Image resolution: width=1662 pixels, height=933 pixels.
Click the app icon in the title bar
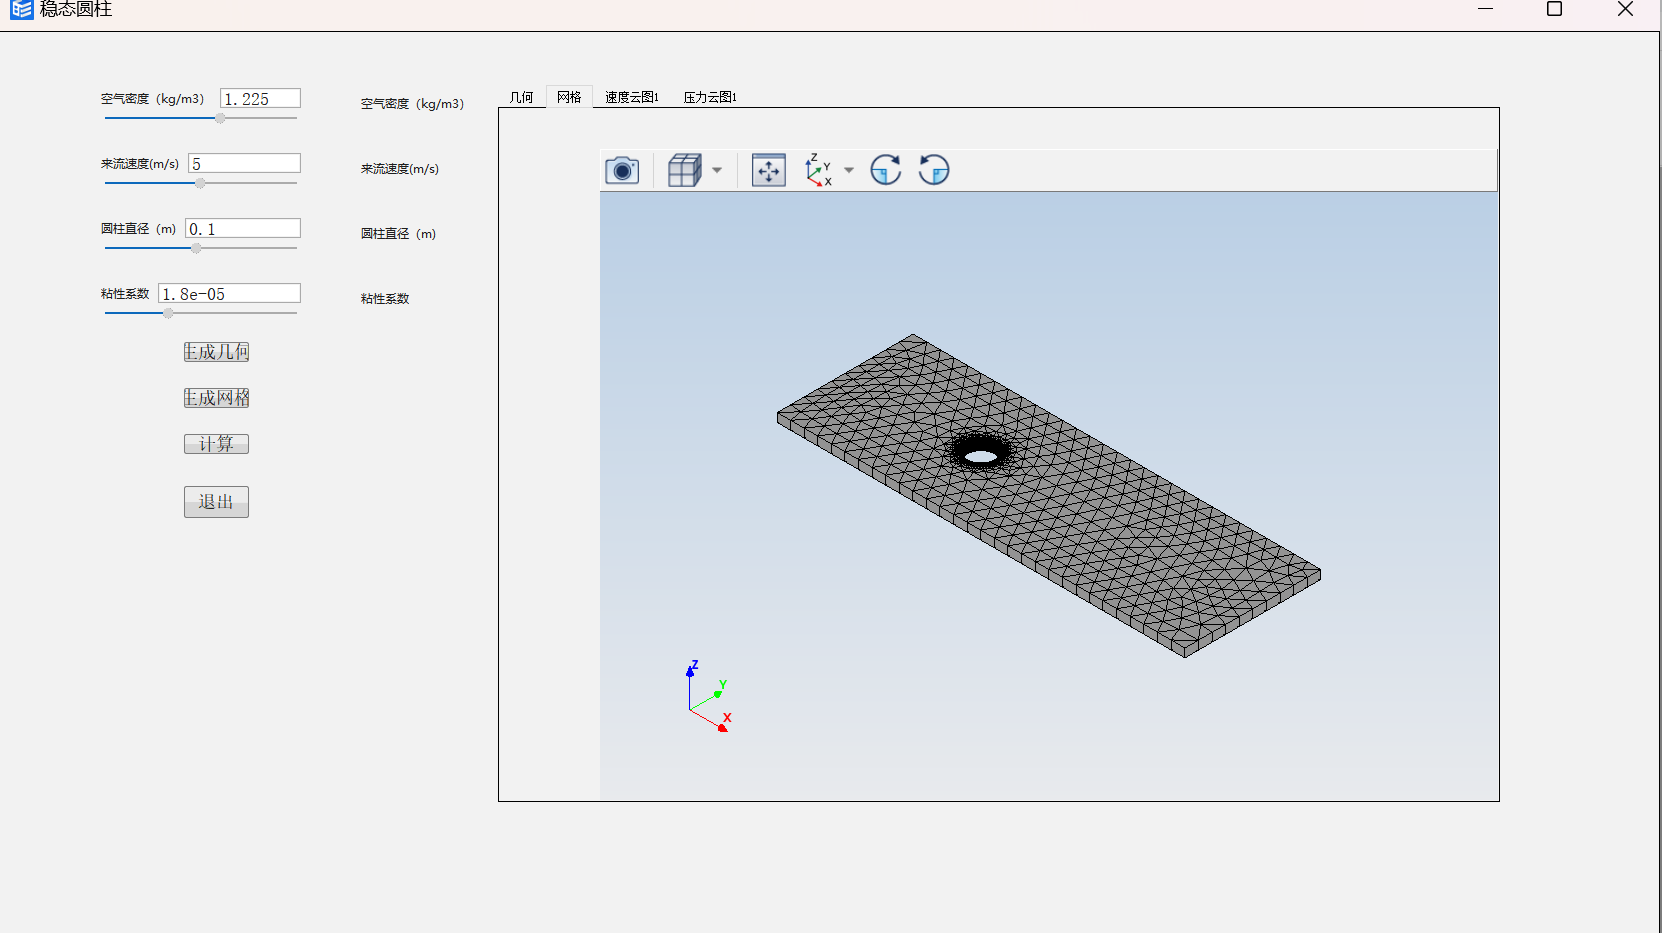tap(21, 9)
